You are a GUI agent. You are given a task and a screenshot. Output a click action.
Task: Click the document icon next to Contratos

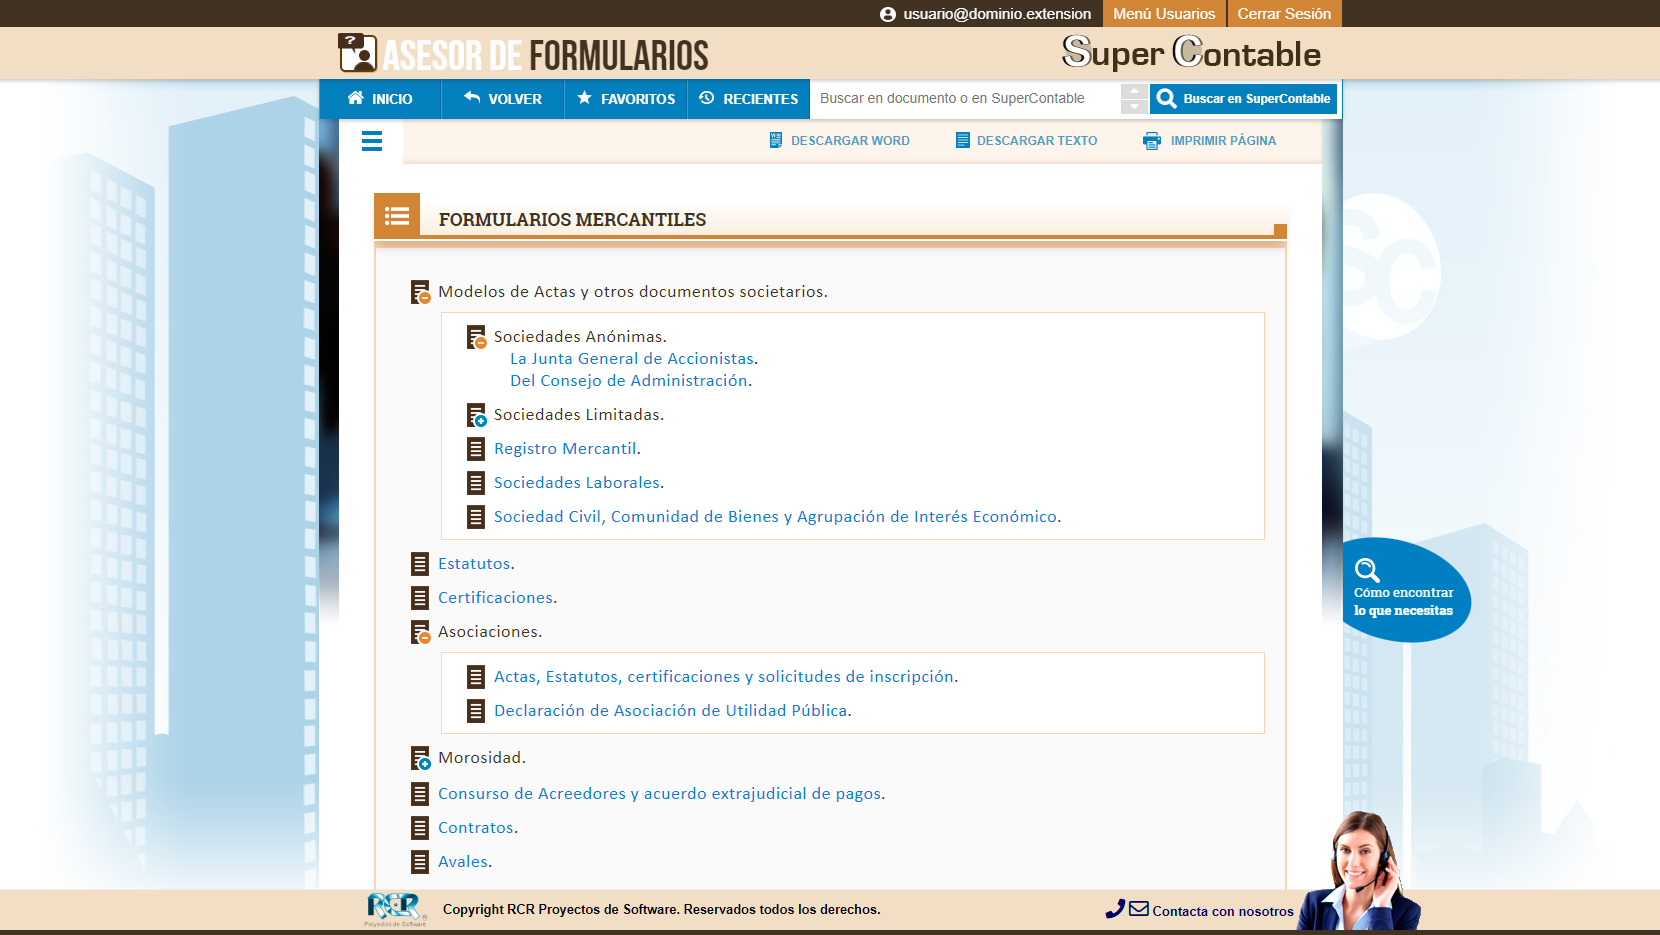(x=420, y=828)
